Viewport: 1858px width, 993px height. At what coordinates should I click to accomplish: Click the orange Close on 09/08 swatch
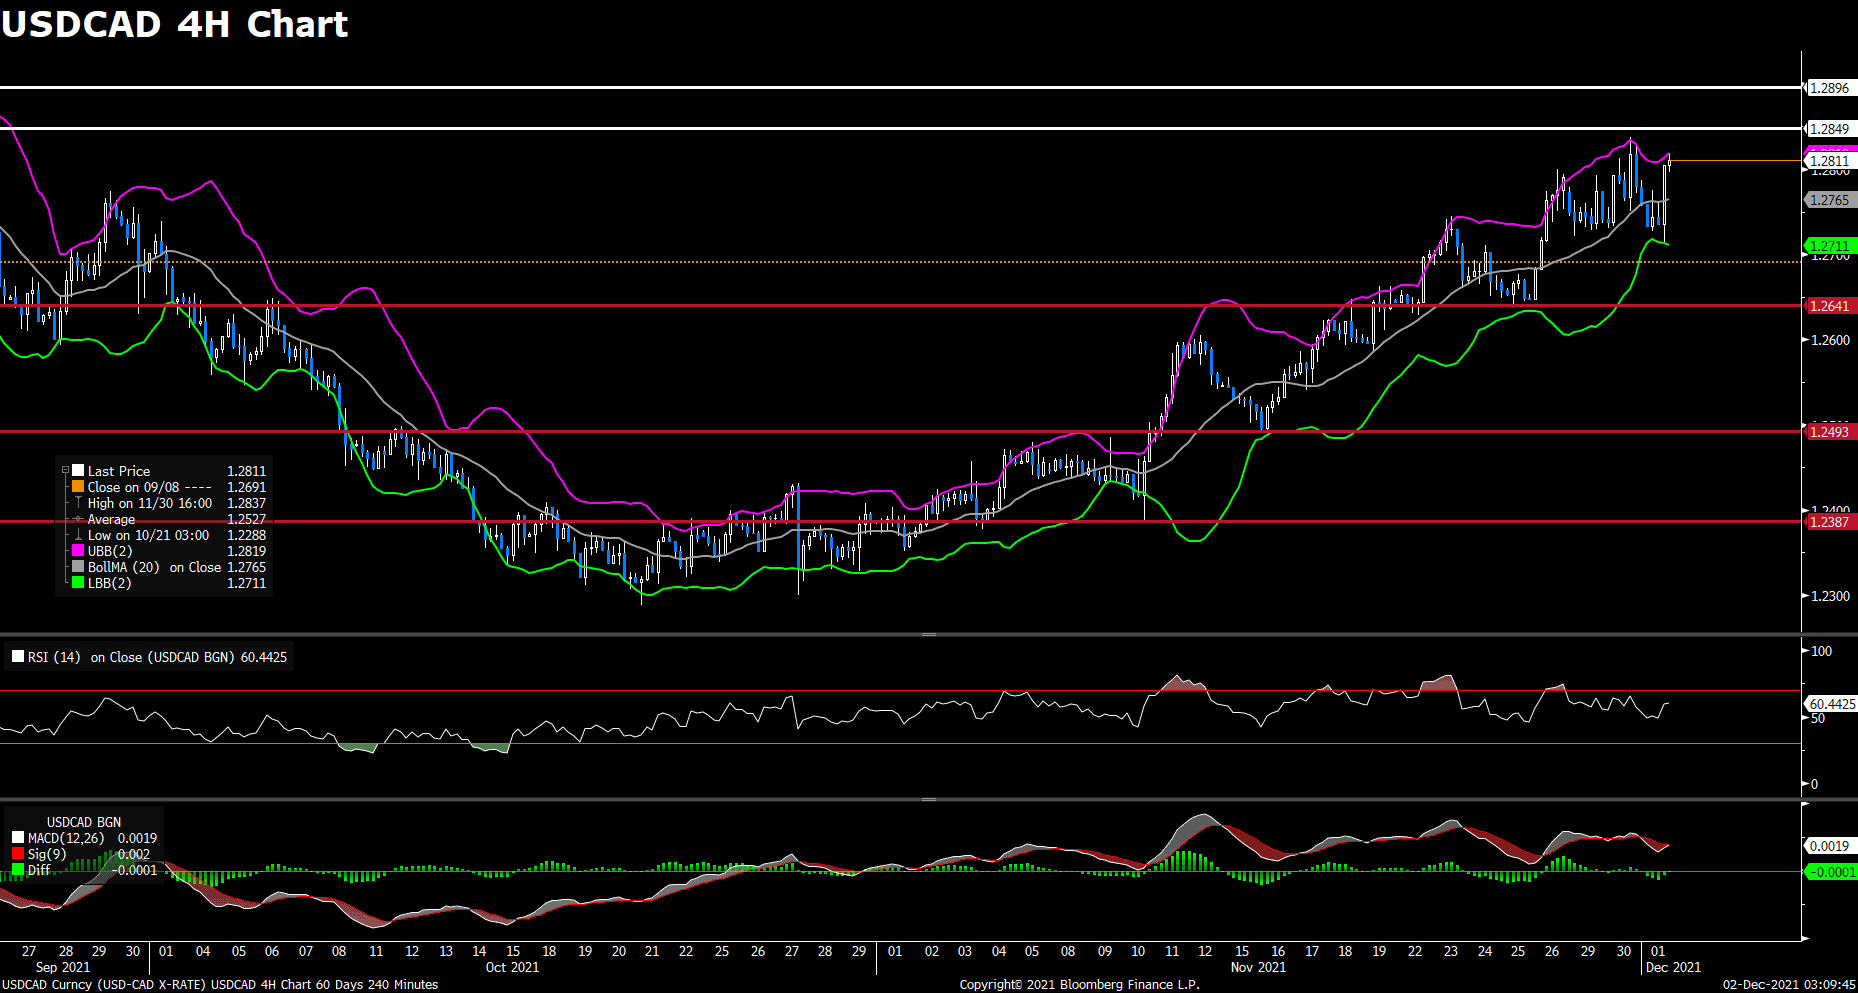coord(78,487)
